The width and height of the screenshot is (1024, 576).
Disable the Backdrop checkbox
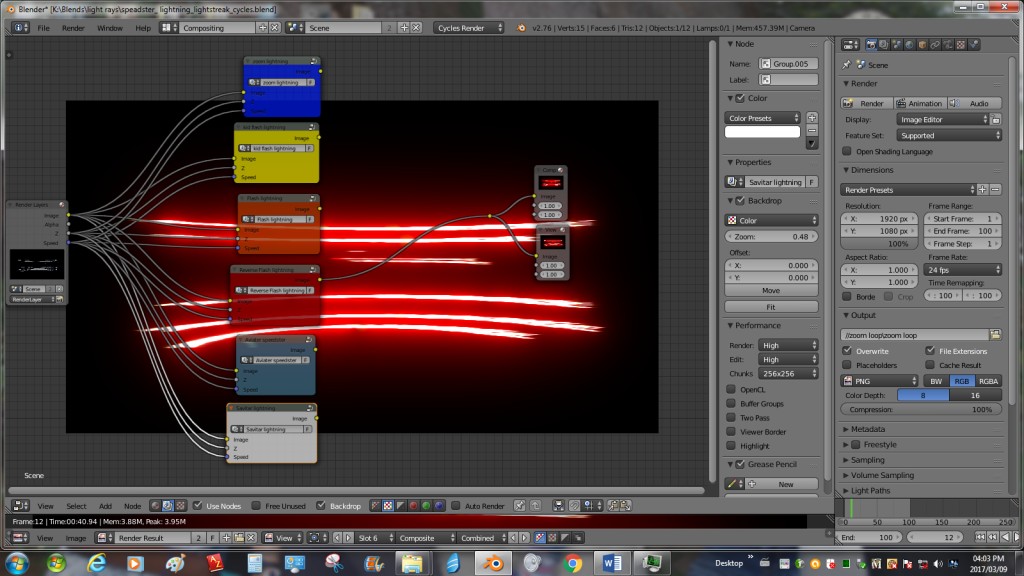pos(320,506)
